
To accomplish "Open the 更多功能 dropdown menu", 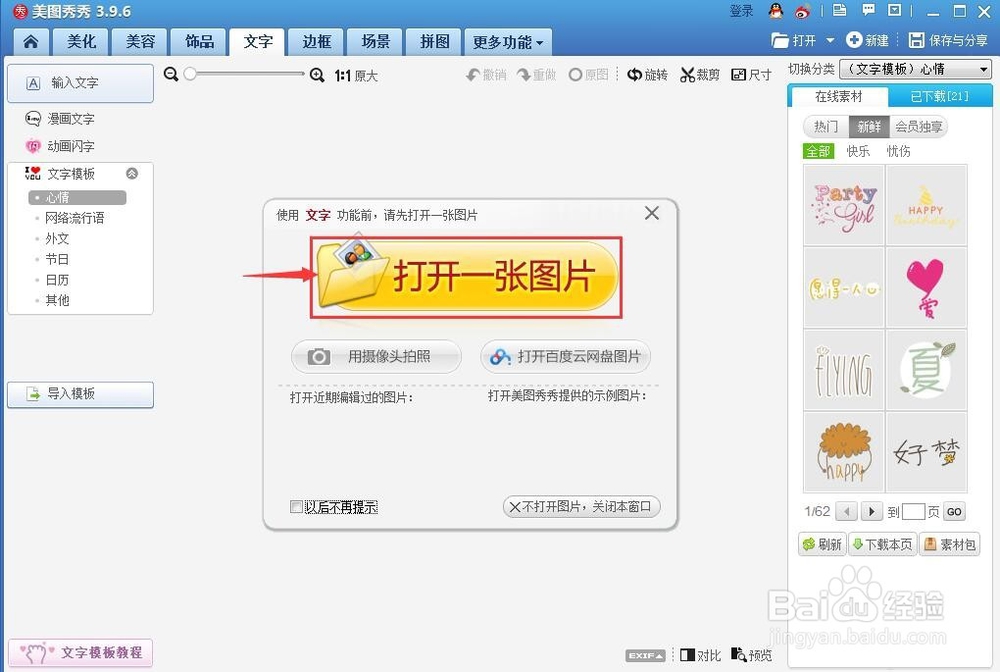I will 507,42.
